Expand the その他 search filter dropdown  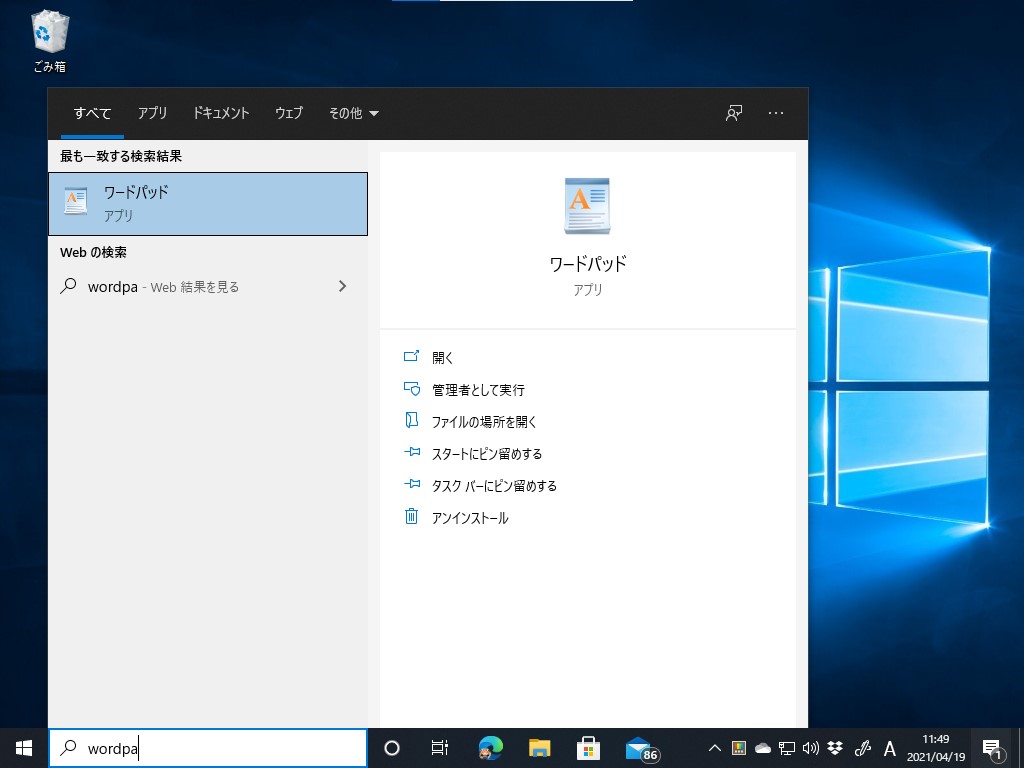click(352, 113)
